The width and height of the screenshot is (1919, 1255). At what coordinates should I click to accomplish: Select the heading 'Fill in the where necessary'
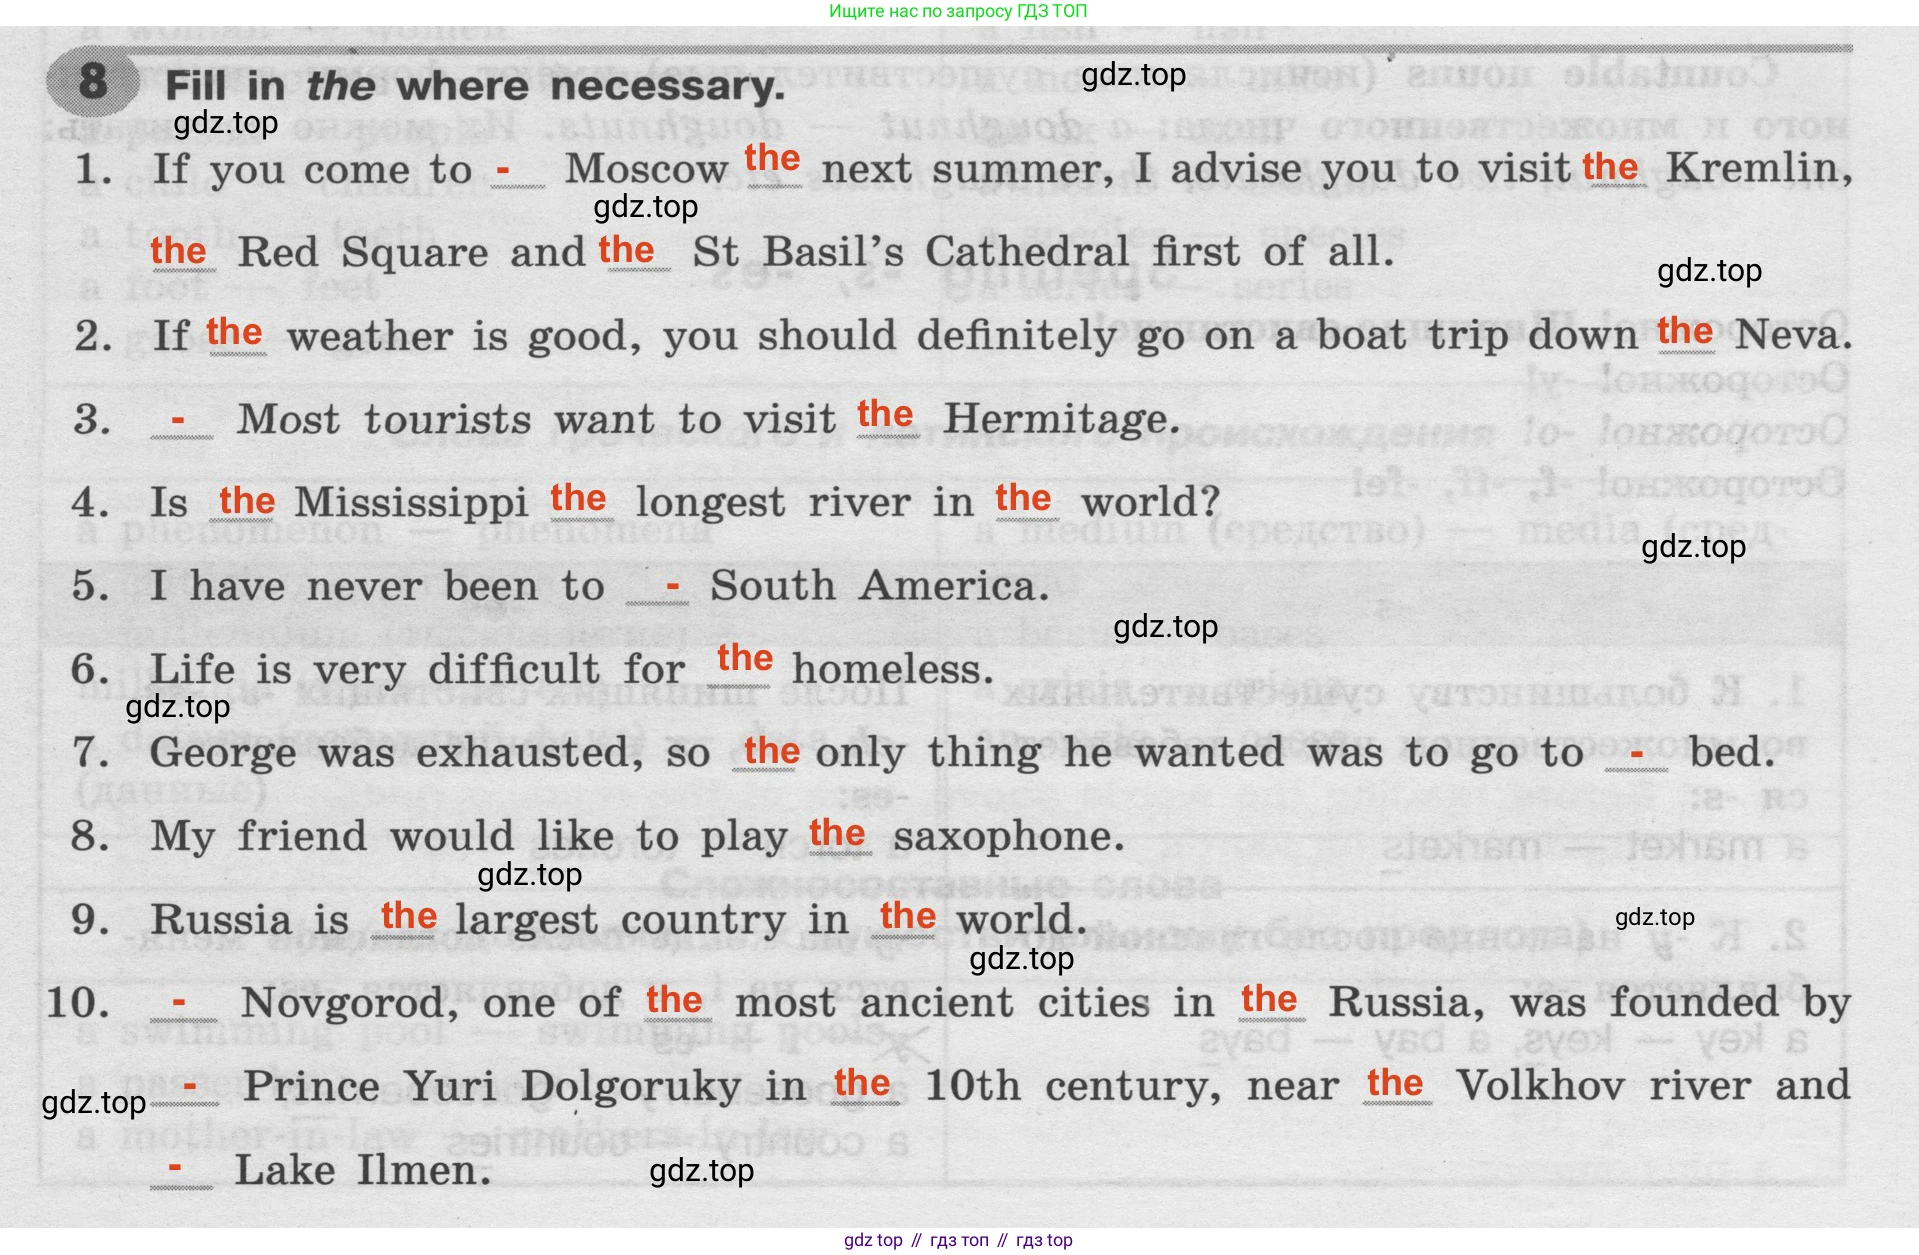click(475, 86)
